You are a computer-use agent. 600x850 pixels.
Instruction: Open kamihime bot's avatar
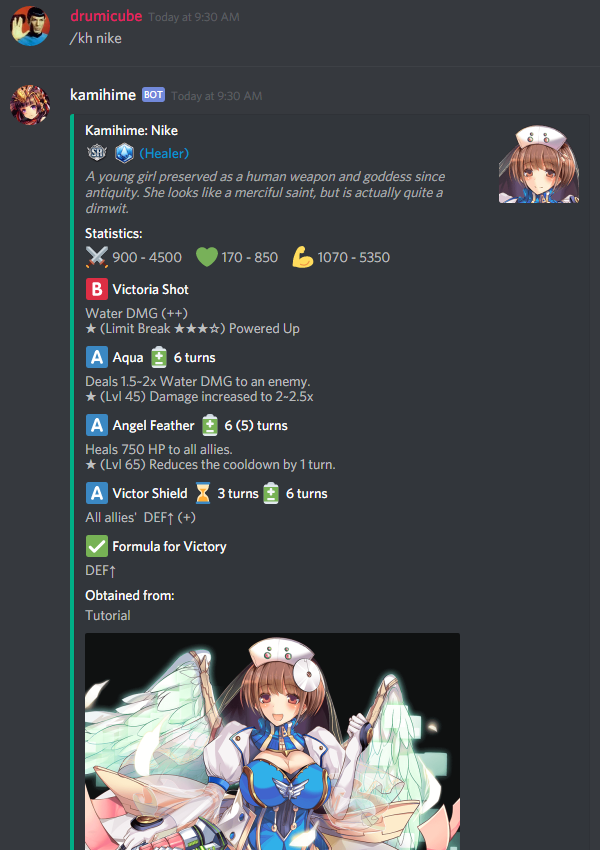click(x=30, y=105)
